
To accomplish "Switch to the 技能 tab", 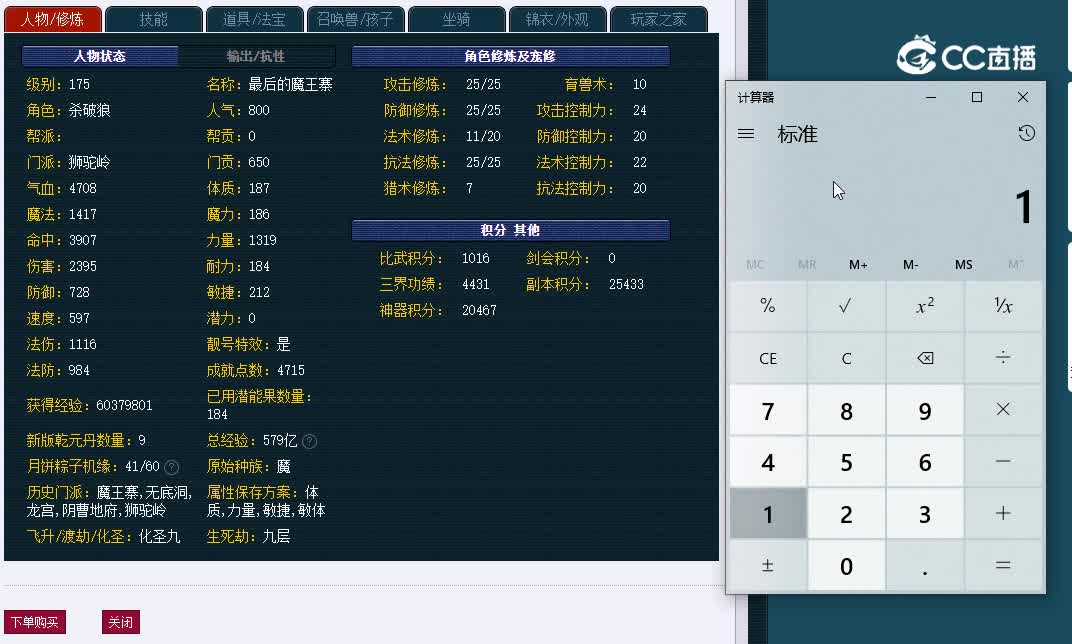I will pos(153,18).
